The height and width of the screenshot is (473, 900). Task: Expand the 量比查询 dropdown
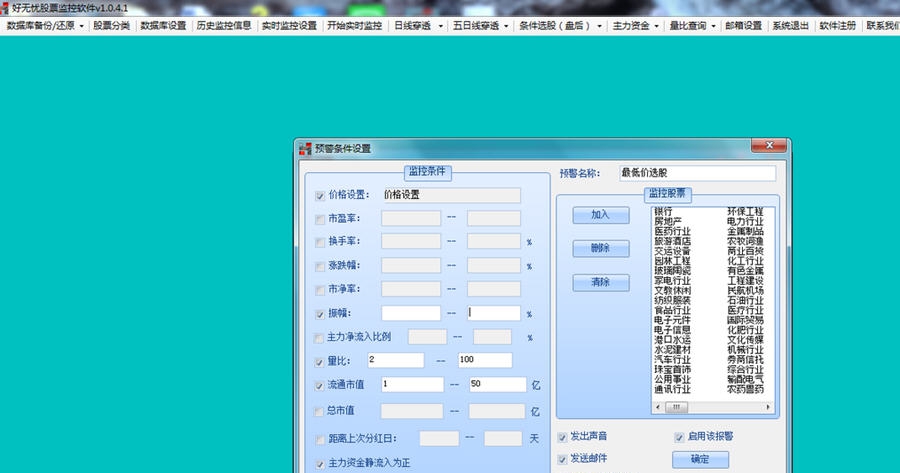[x=692, y=26]
